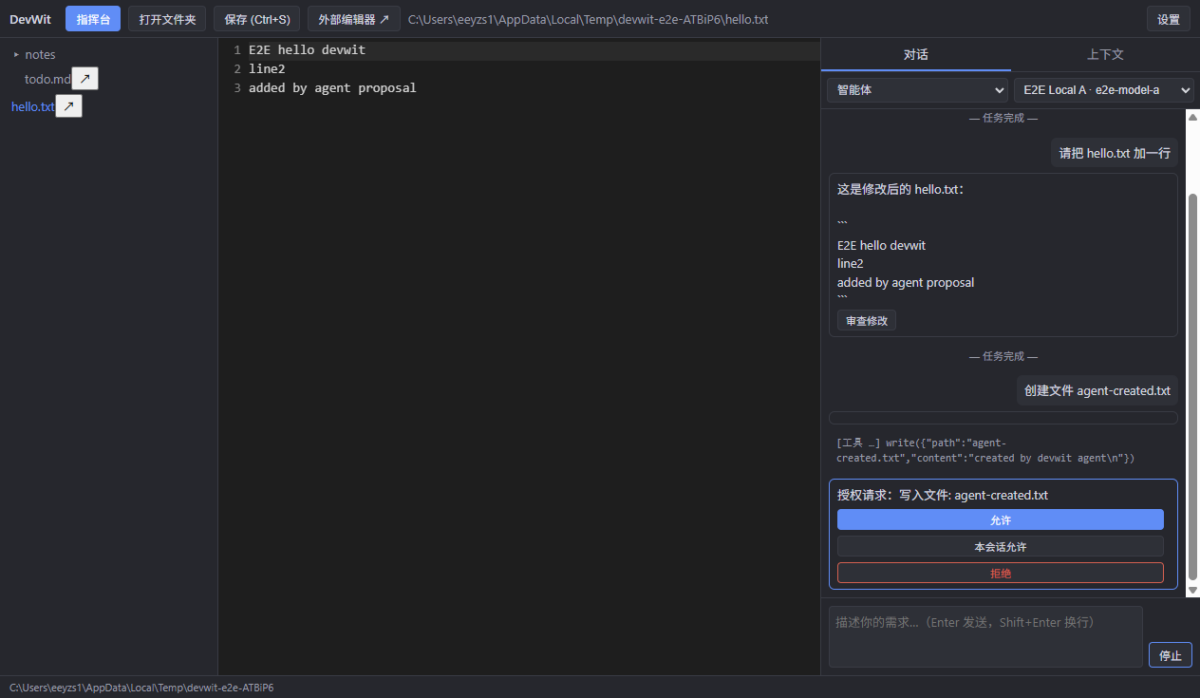1200x698 pixels.
Task: Click the user message "创建文件 agent-created.txt"
Action: pyautogui.click(x=1097, y=390)
